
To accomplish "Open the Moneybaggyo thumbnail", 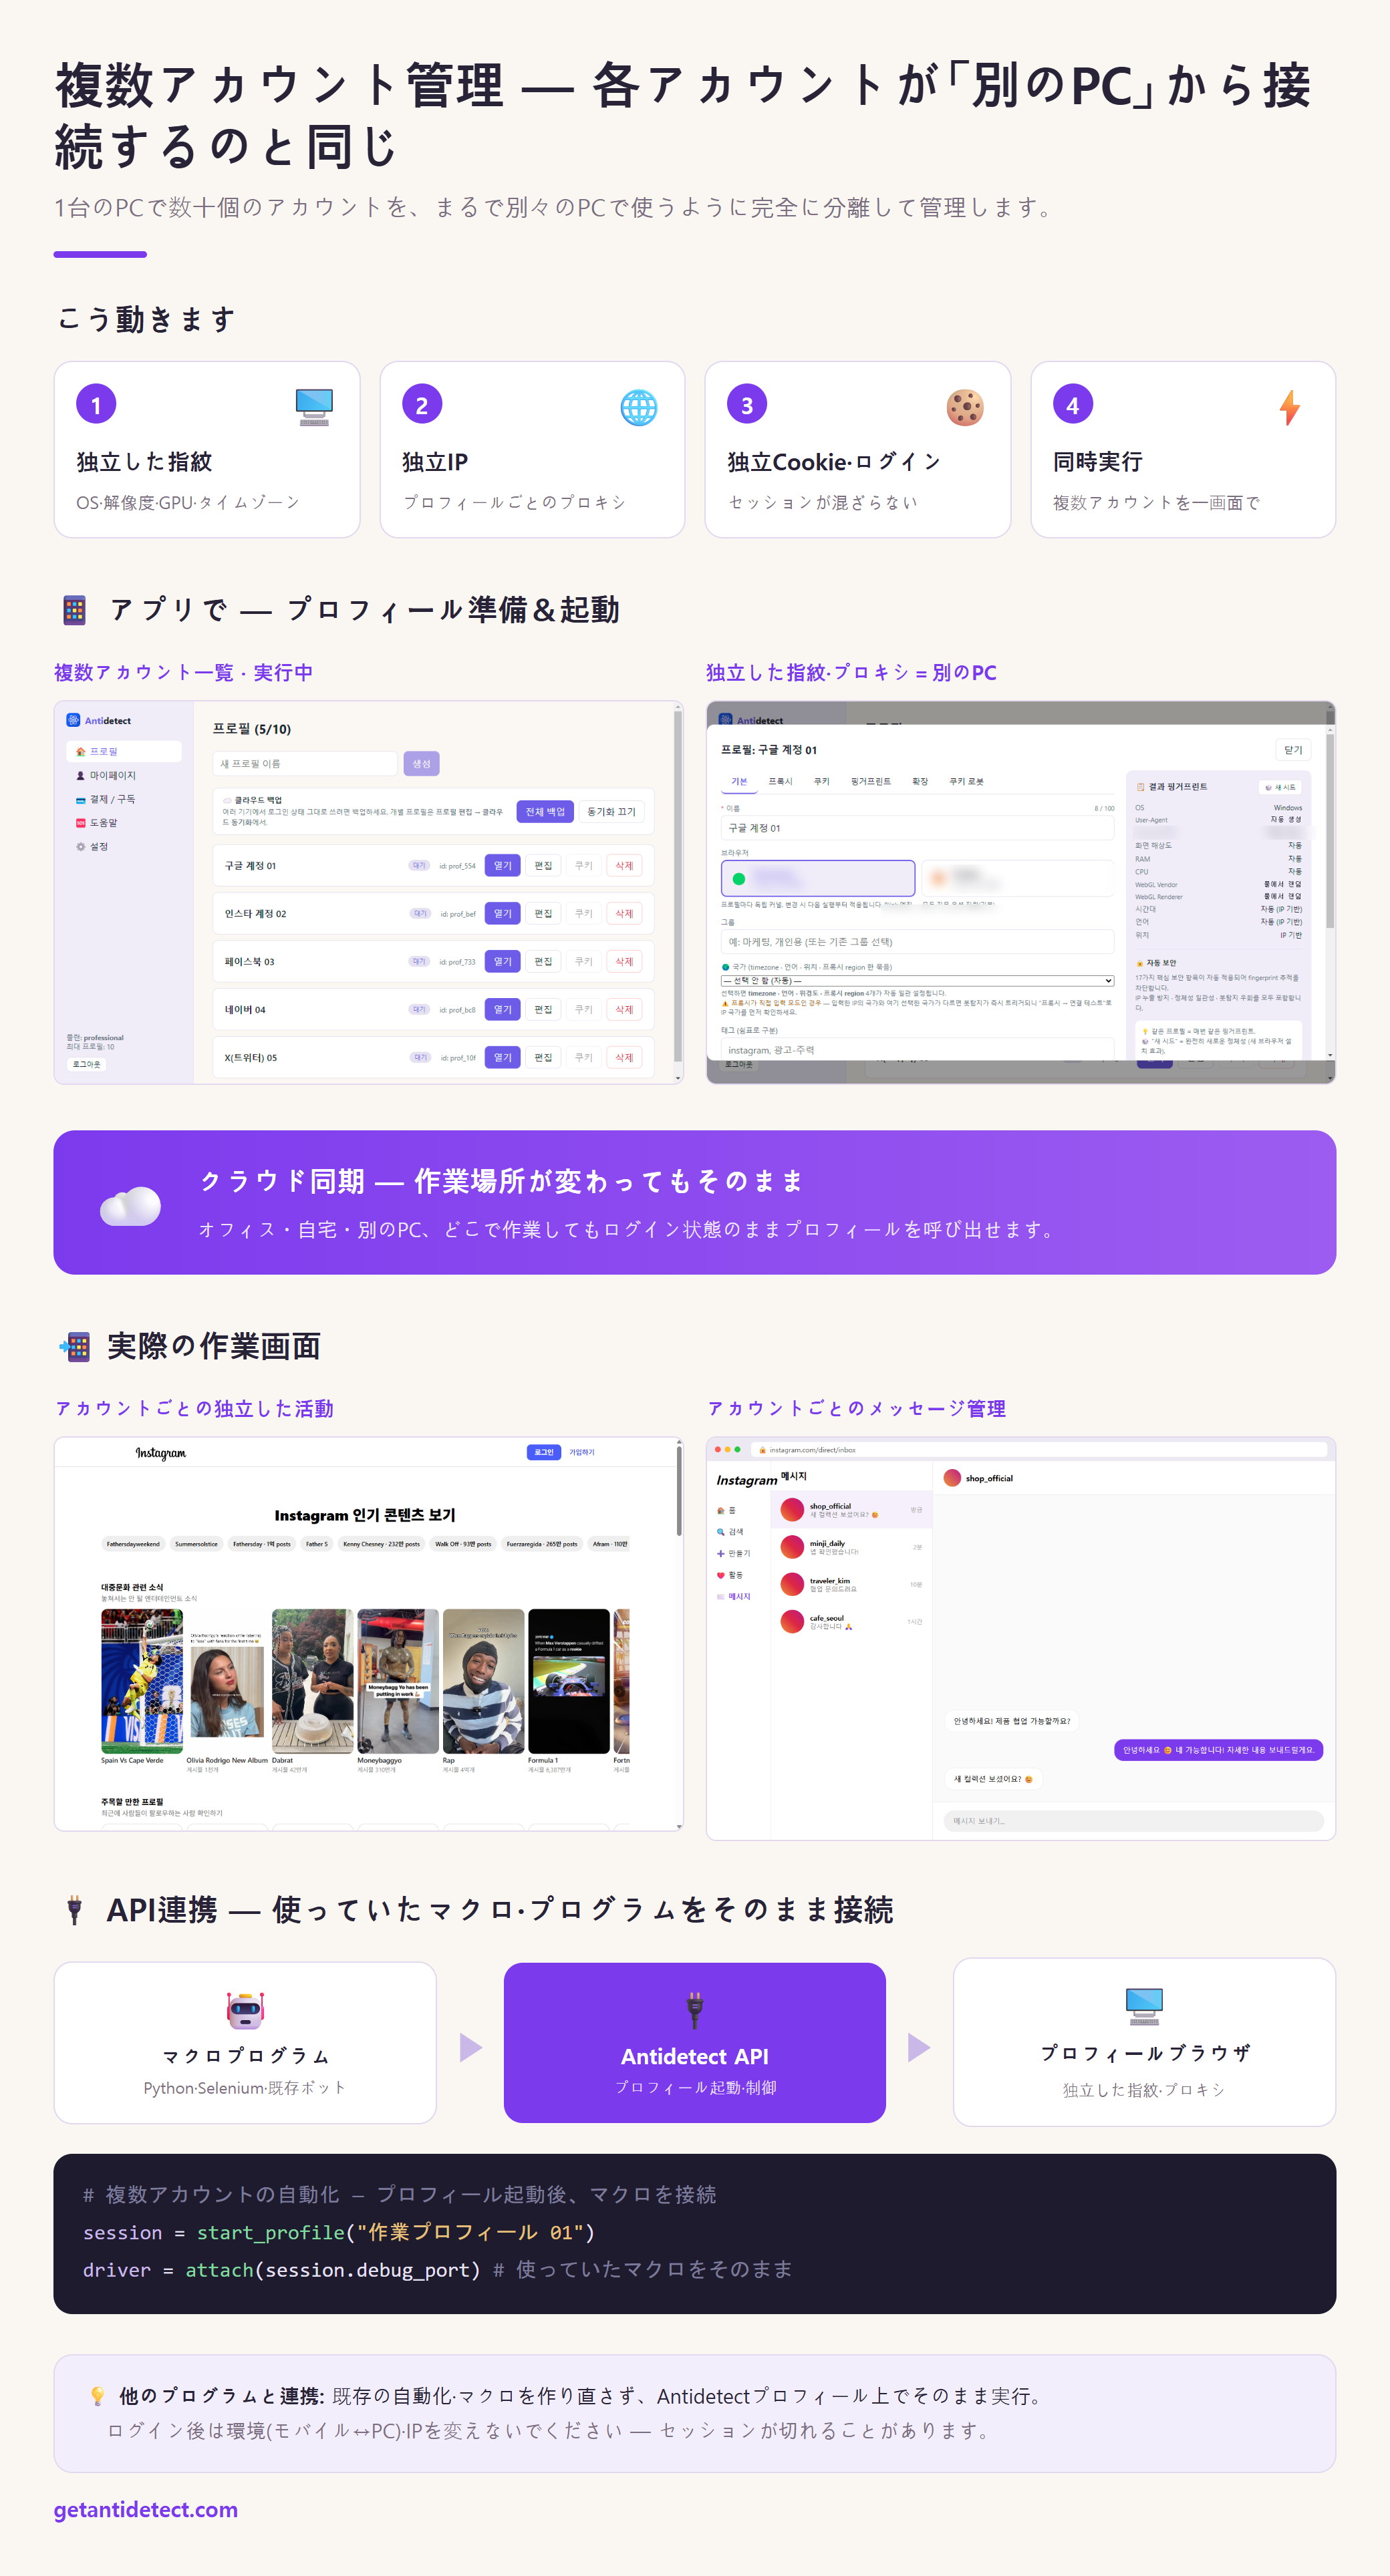I will 398,1681.
